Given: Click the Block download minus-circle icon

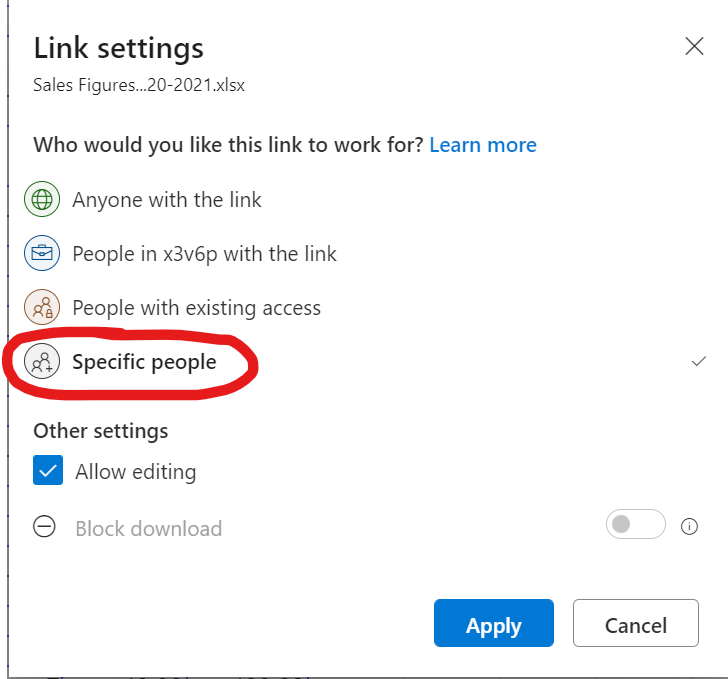Looking at the screenshot, I should click(x=45, y=528).
